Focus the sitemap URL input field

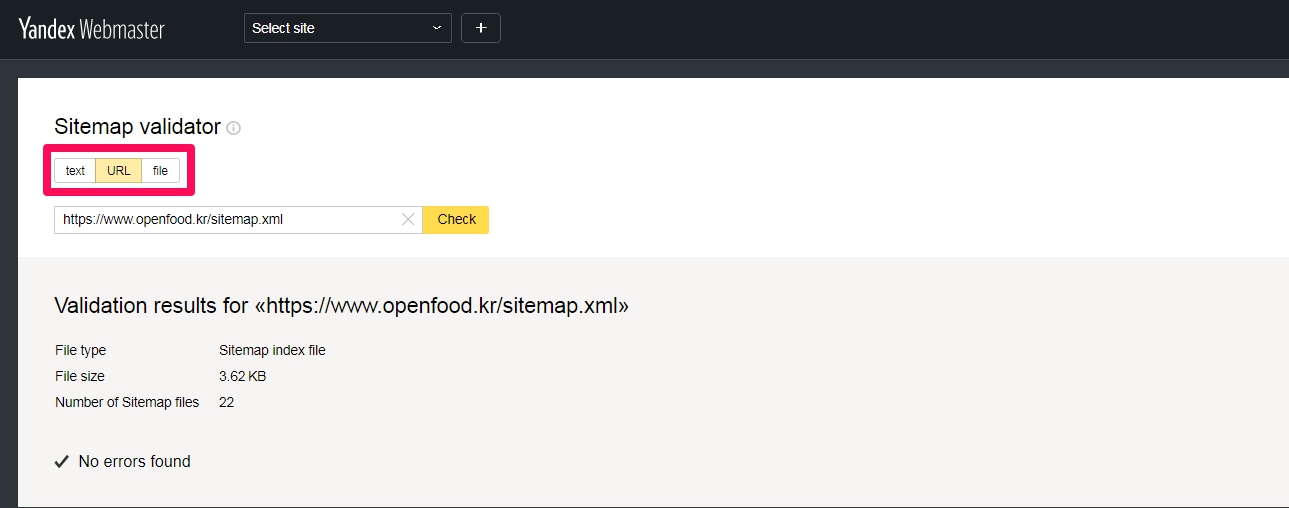225,220
